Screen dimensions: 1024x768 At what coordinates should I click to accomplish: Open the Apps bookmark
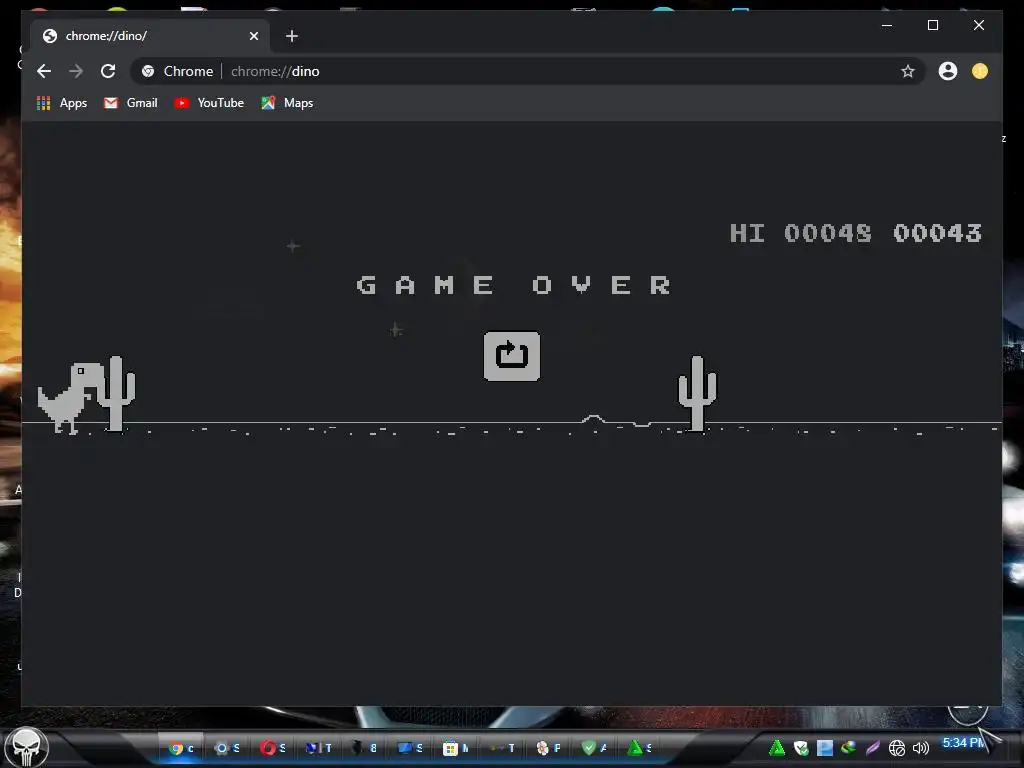pyautogui.click(x=62, y=103)
